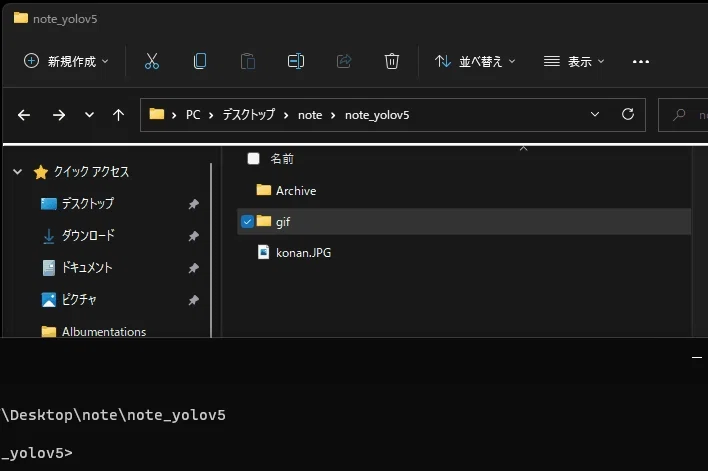Screen dimensions: 708x471
Task: Click PC in the address breadcrumb
Action: pyautogui.click(x=193, y=115)
